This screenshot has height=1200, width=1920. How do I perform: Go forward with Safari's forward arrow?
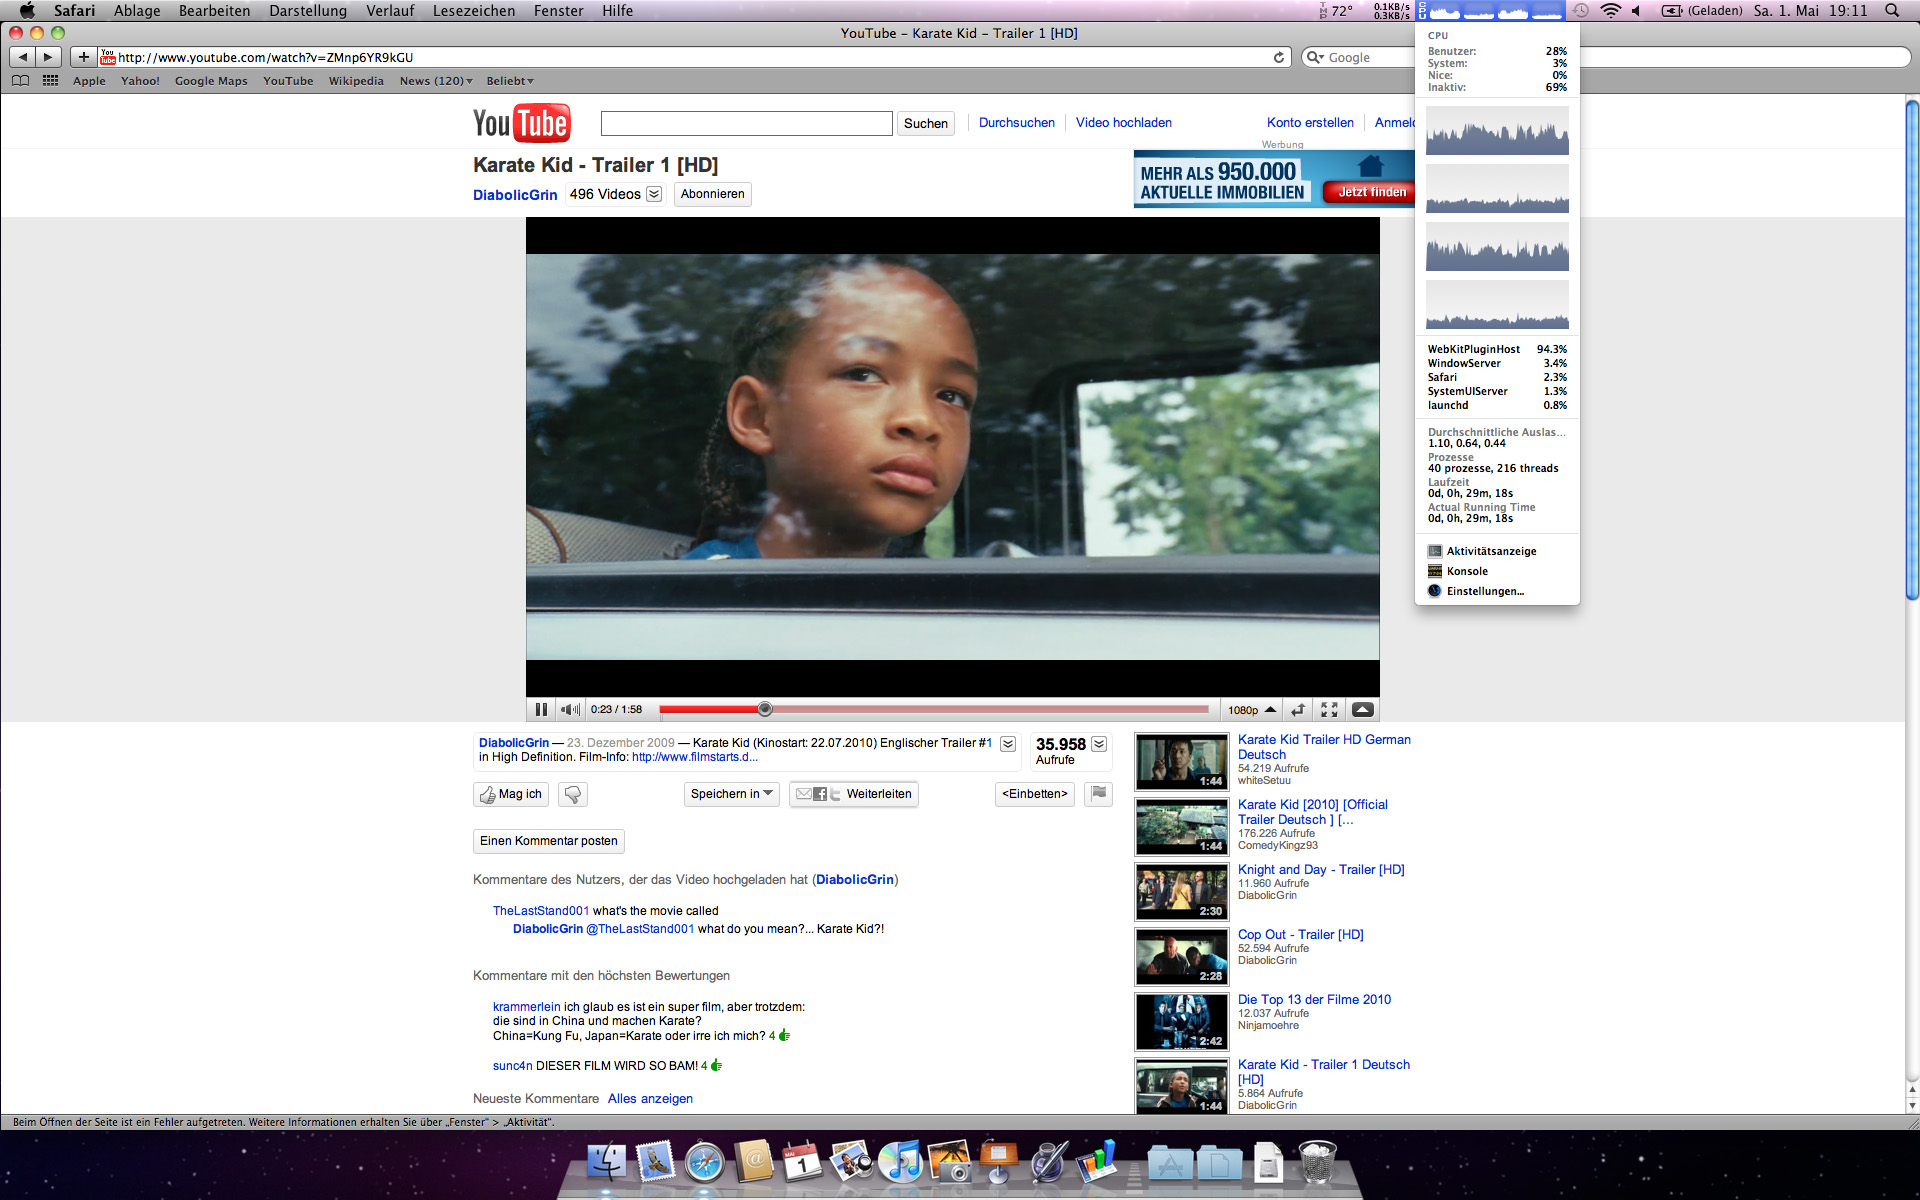(48, 57)
